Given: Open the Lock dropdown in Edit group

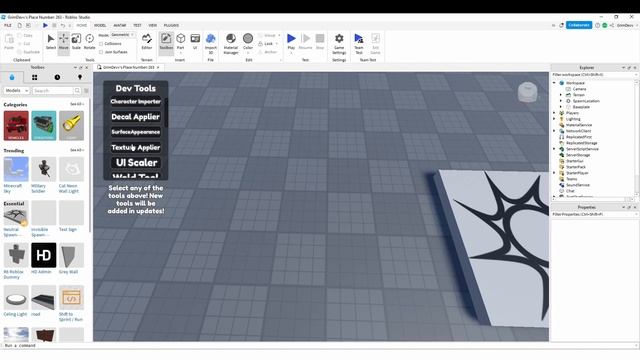Looking at the screenshot, I should tap(276, 44).
